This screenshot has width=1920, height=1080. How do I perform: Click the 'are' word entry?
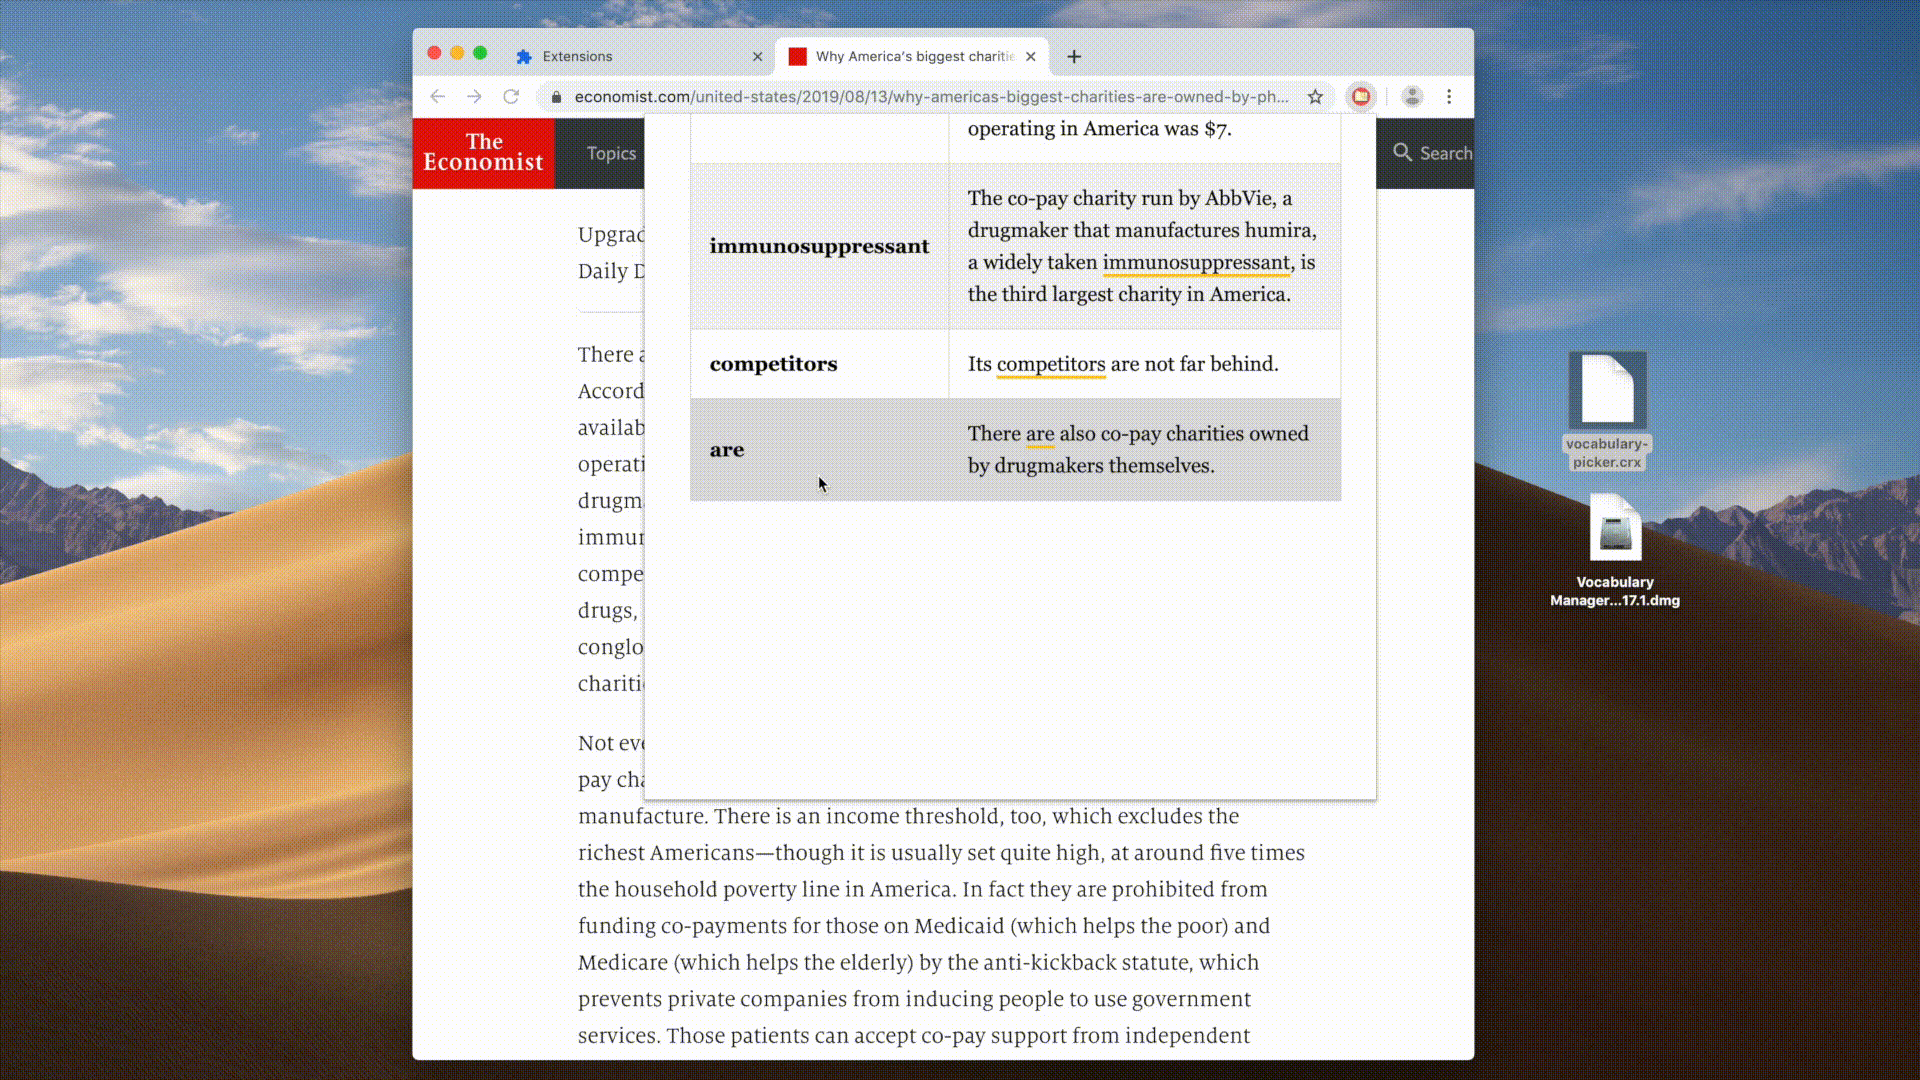coord(727,450)
